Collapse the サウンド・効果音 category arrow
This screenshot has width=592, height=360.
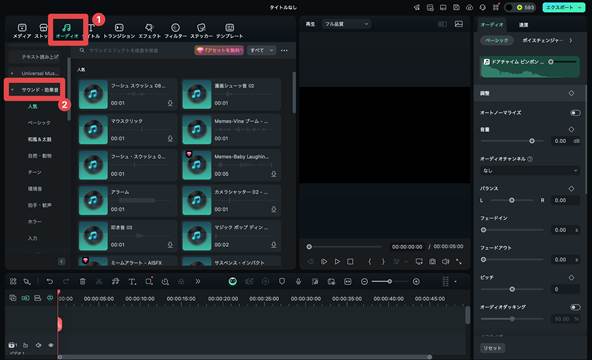coord(12,90)
